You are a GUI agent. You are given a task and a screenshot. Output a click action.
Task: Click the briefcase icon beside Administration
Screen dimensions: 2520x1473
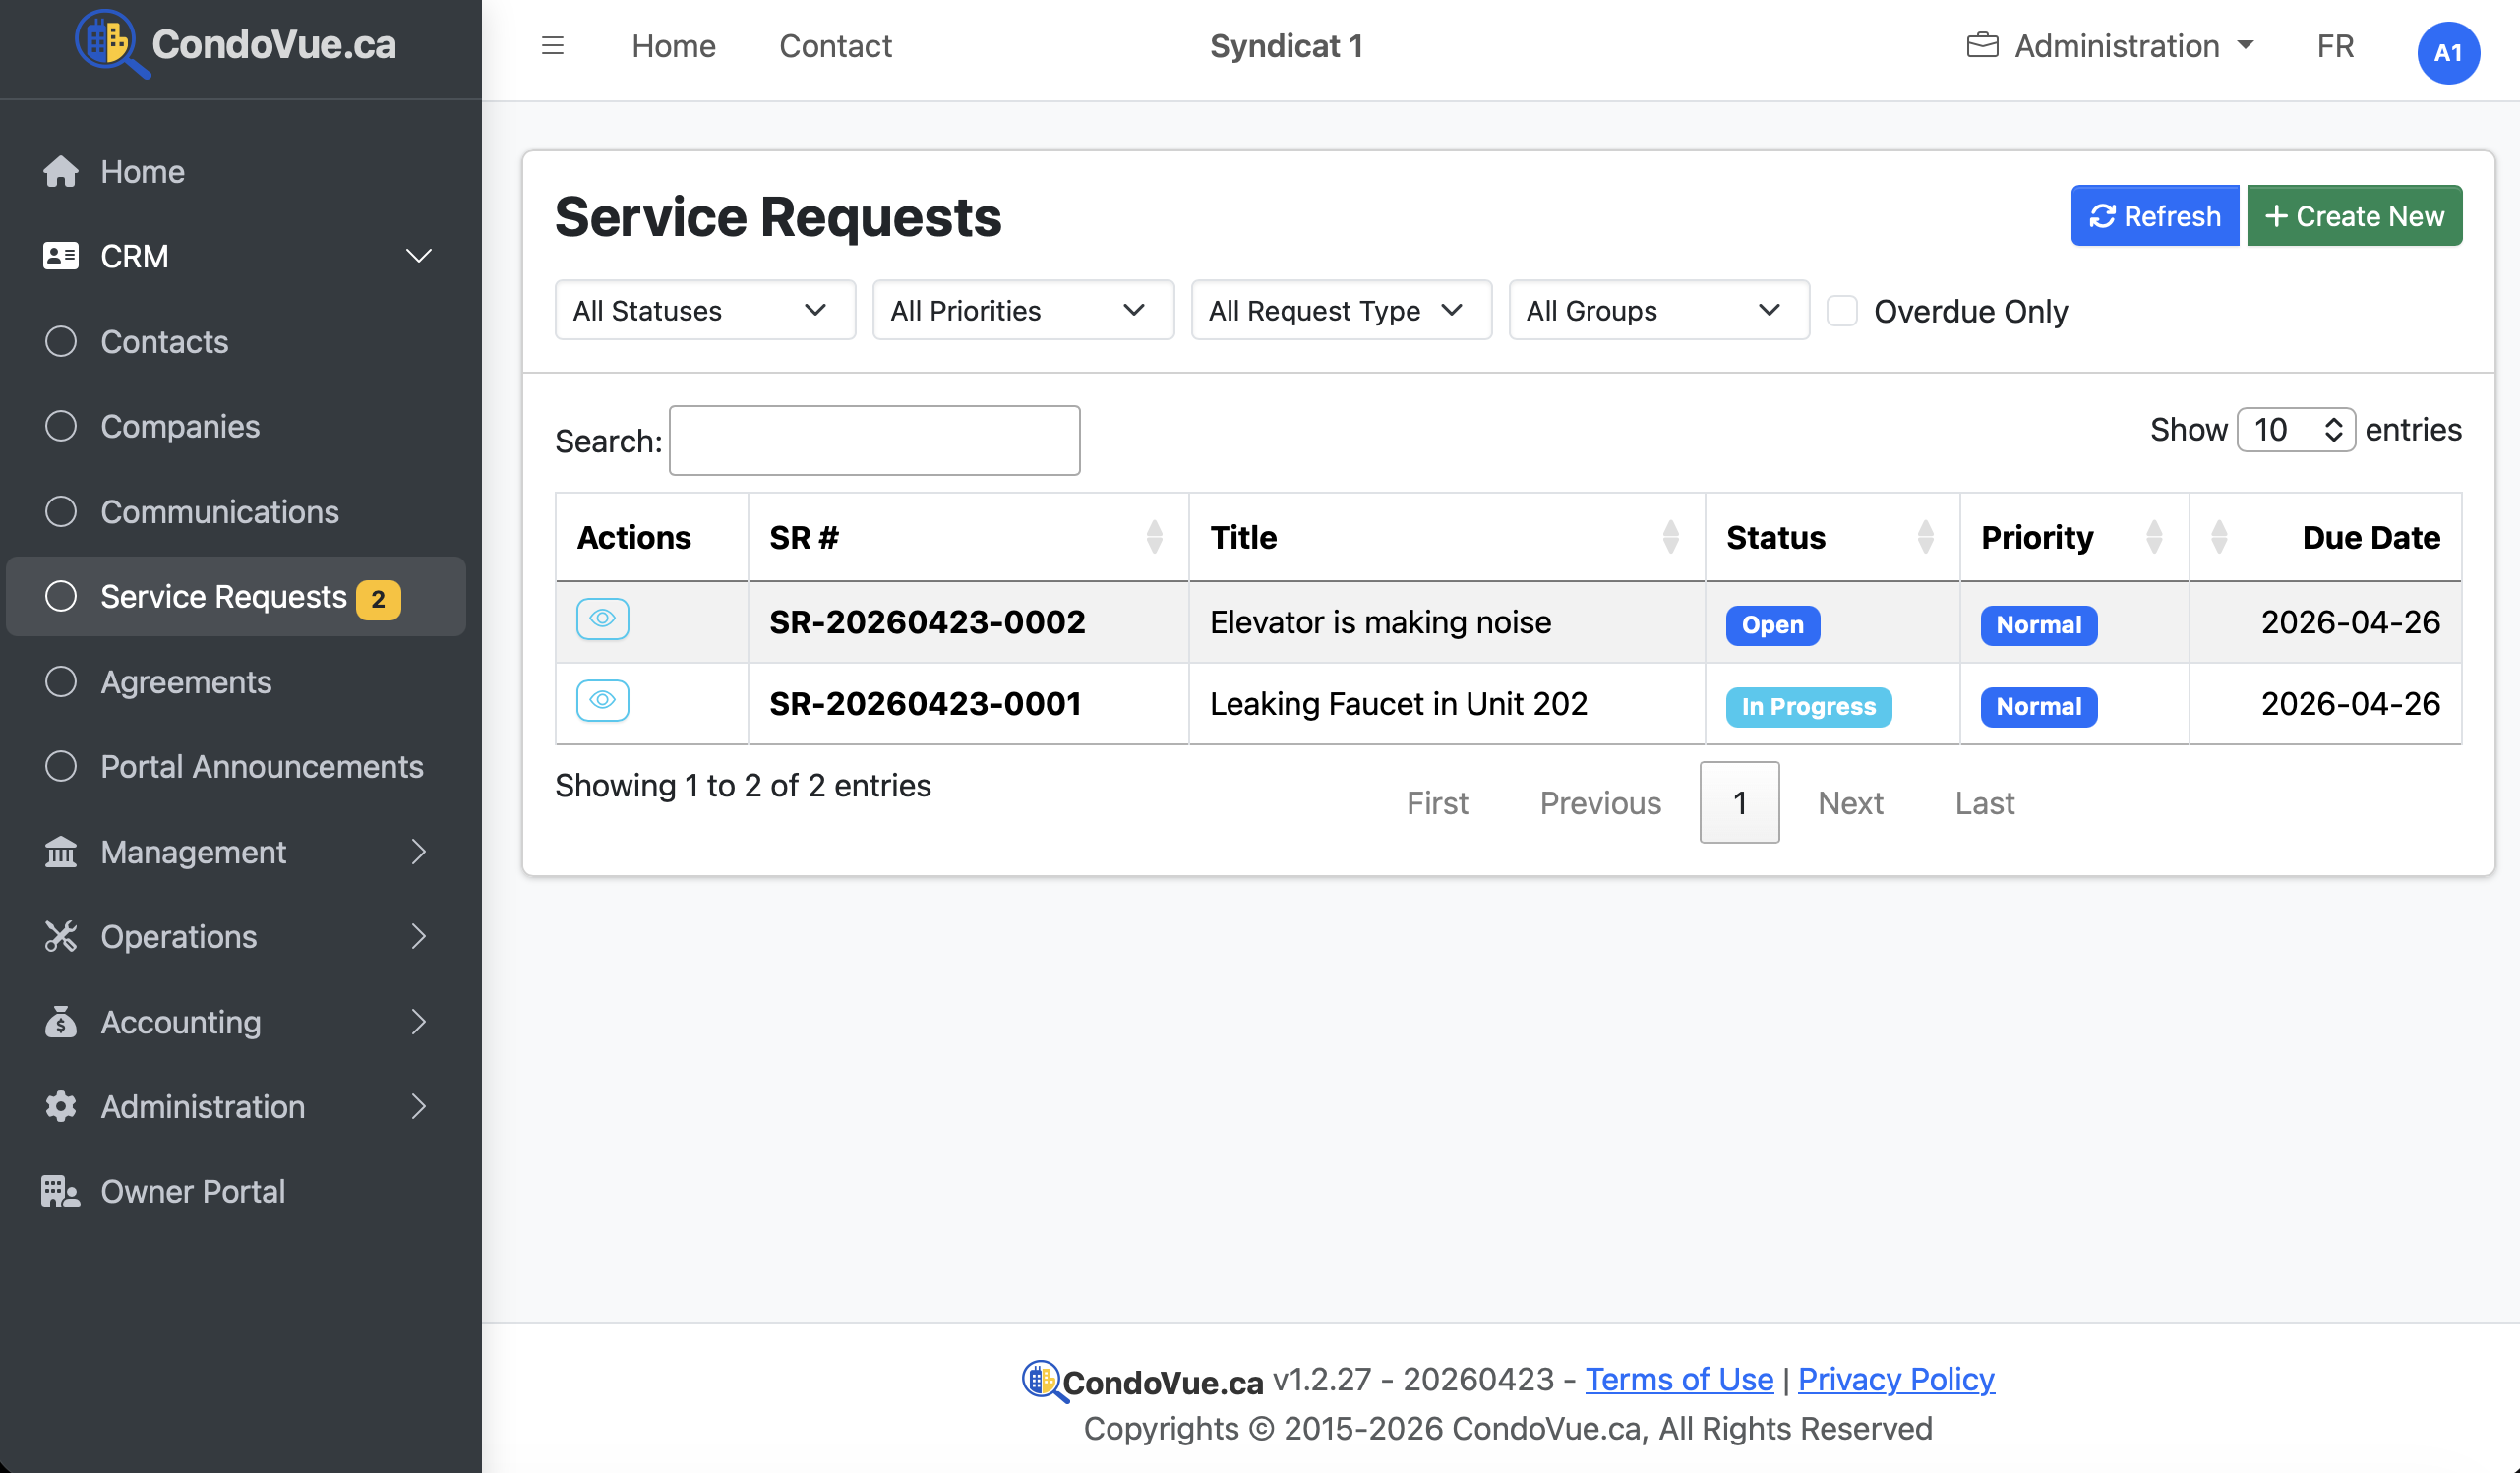[x=1982, y=46]
